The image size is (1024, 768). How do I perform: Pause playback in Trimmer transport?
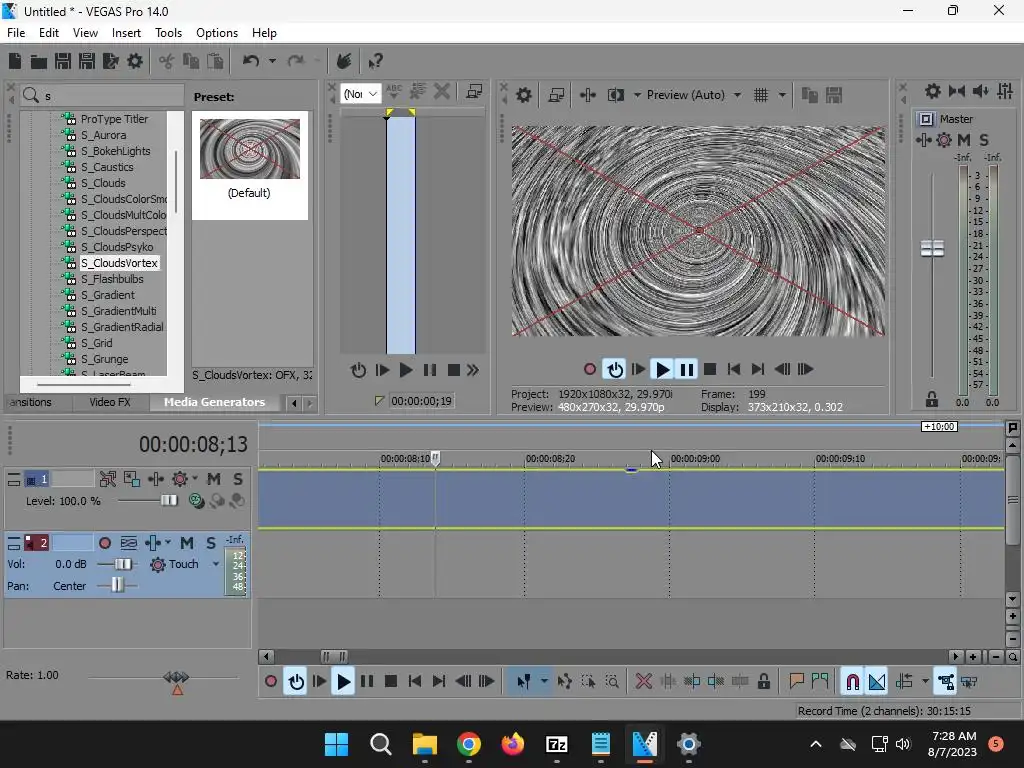coord(430,370)
